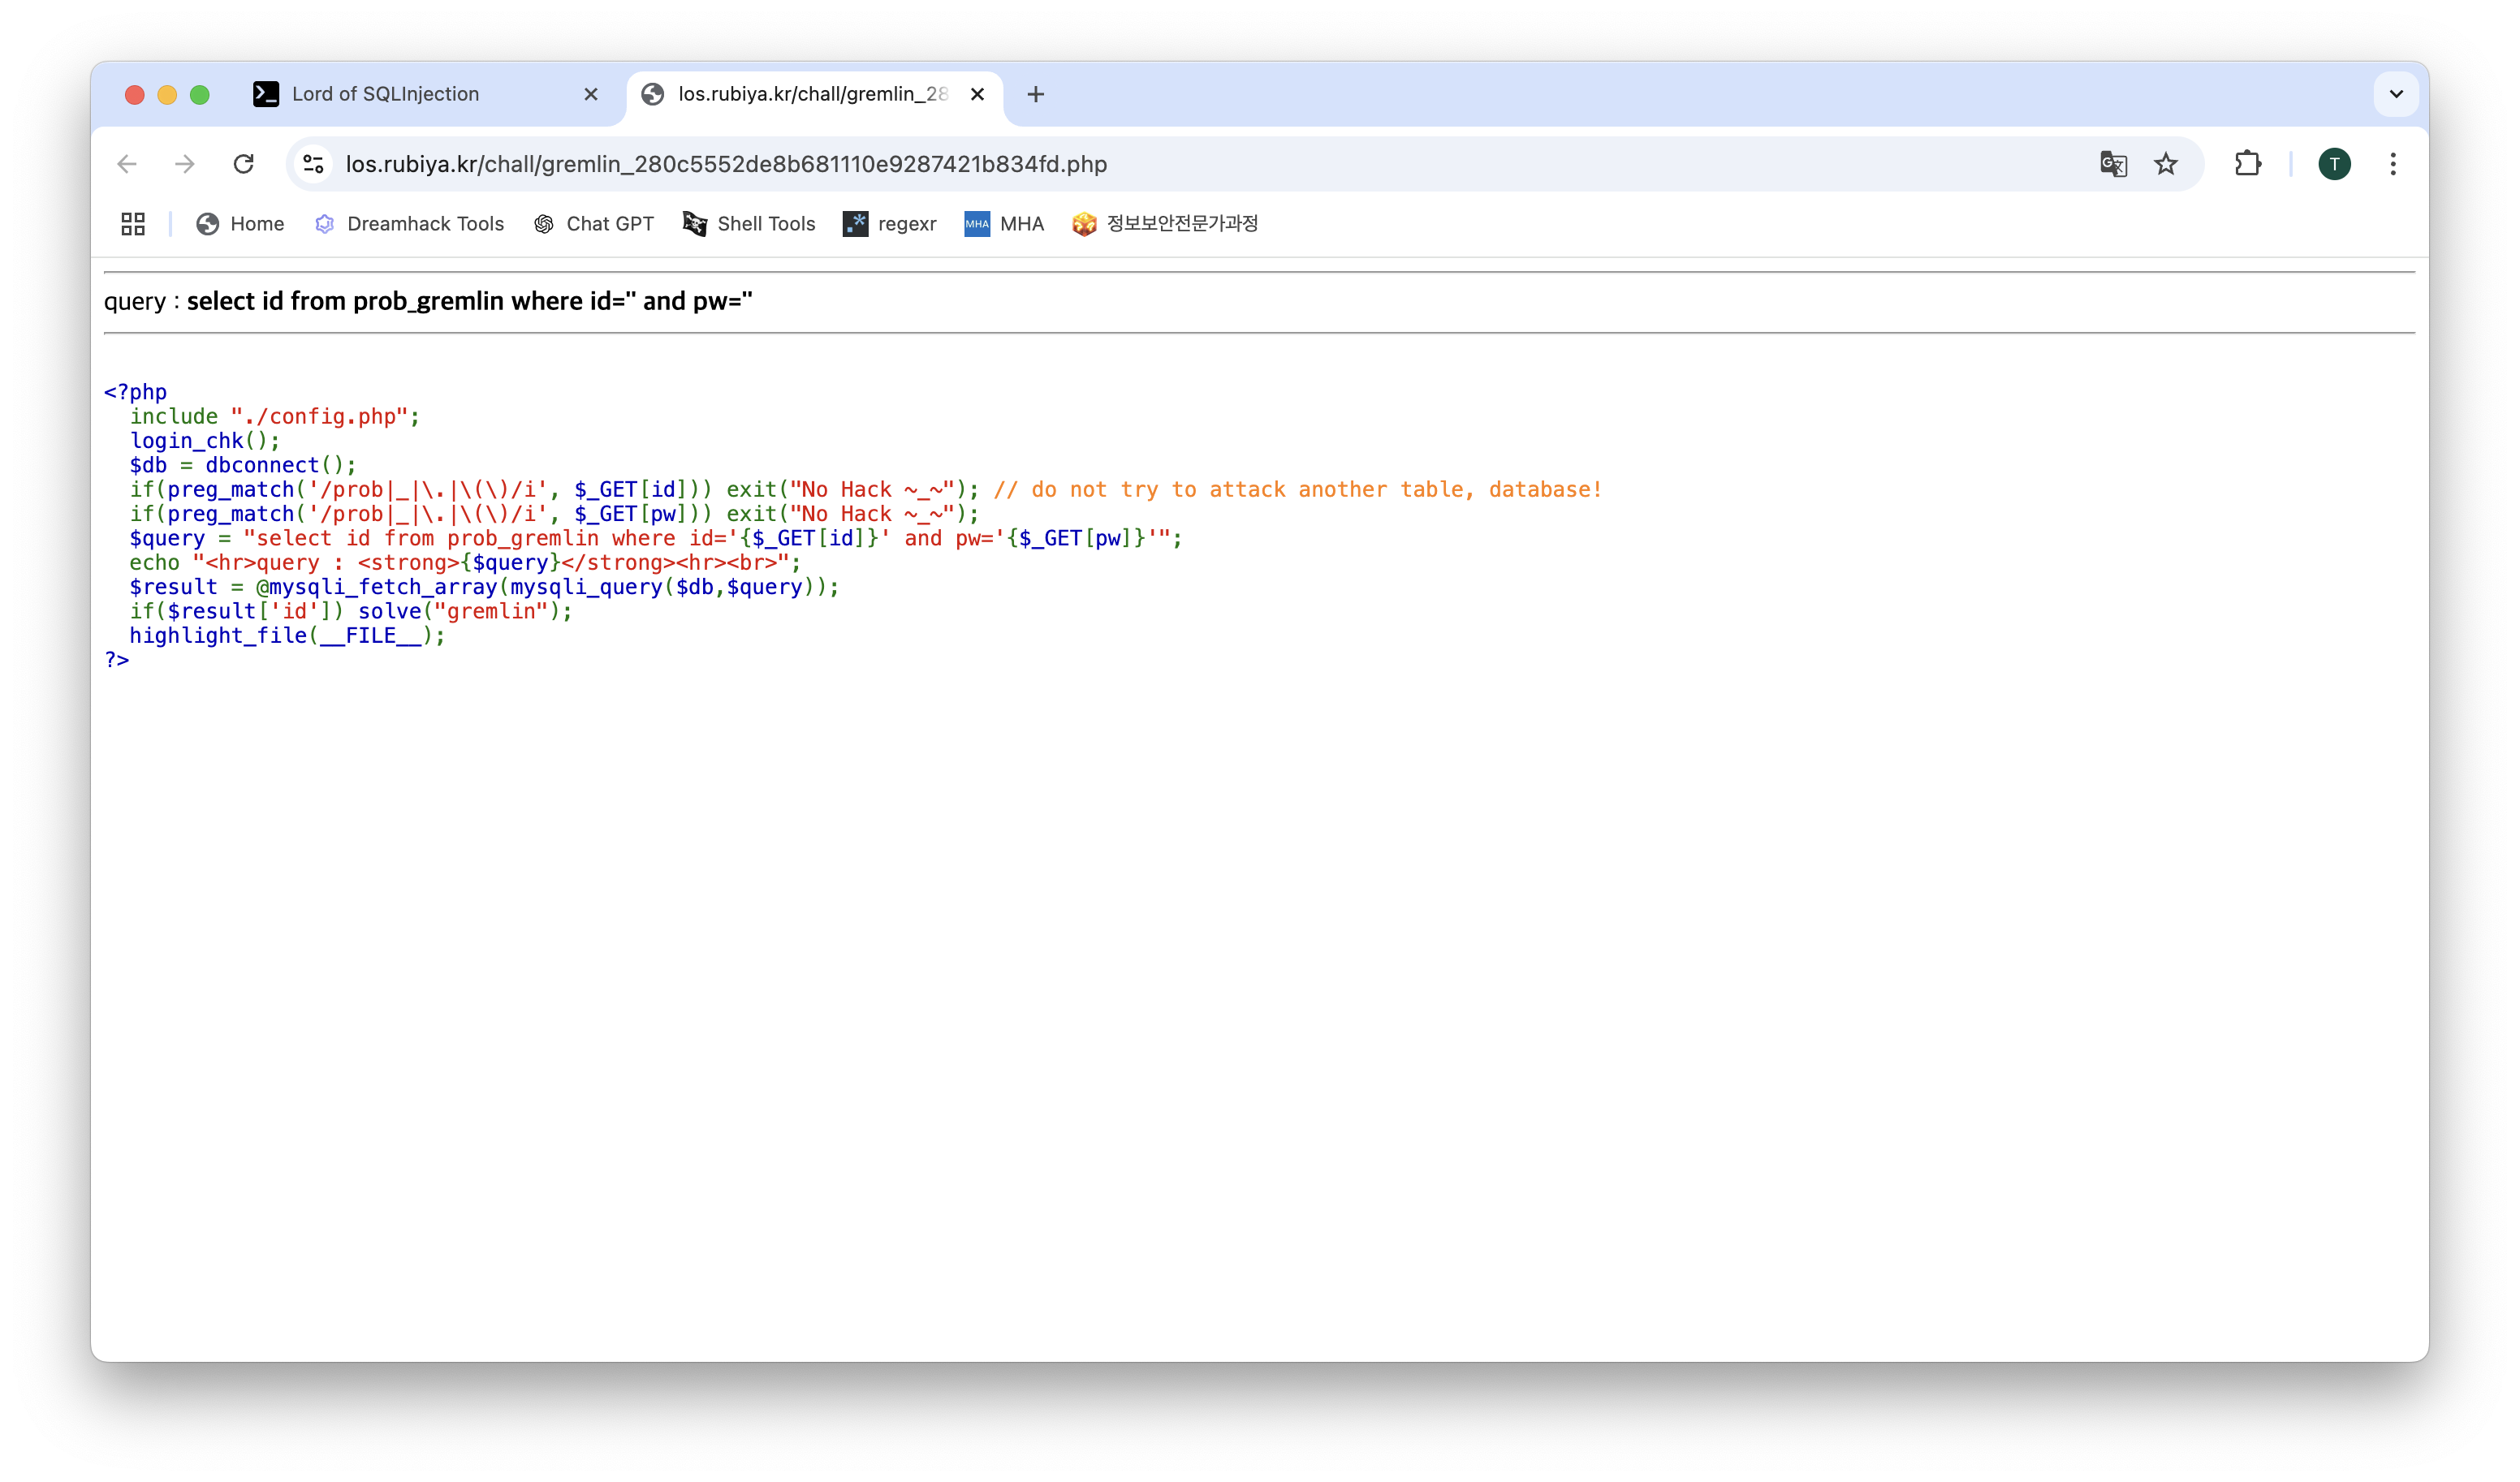This screenshot has height=1482, width=2520.
Task: Open a new tab
Action: click(x=1036, y=94)
